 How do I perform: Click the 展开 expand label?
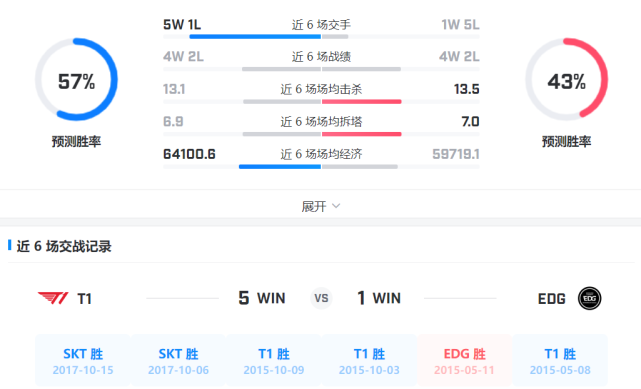(x=314, y=206)
